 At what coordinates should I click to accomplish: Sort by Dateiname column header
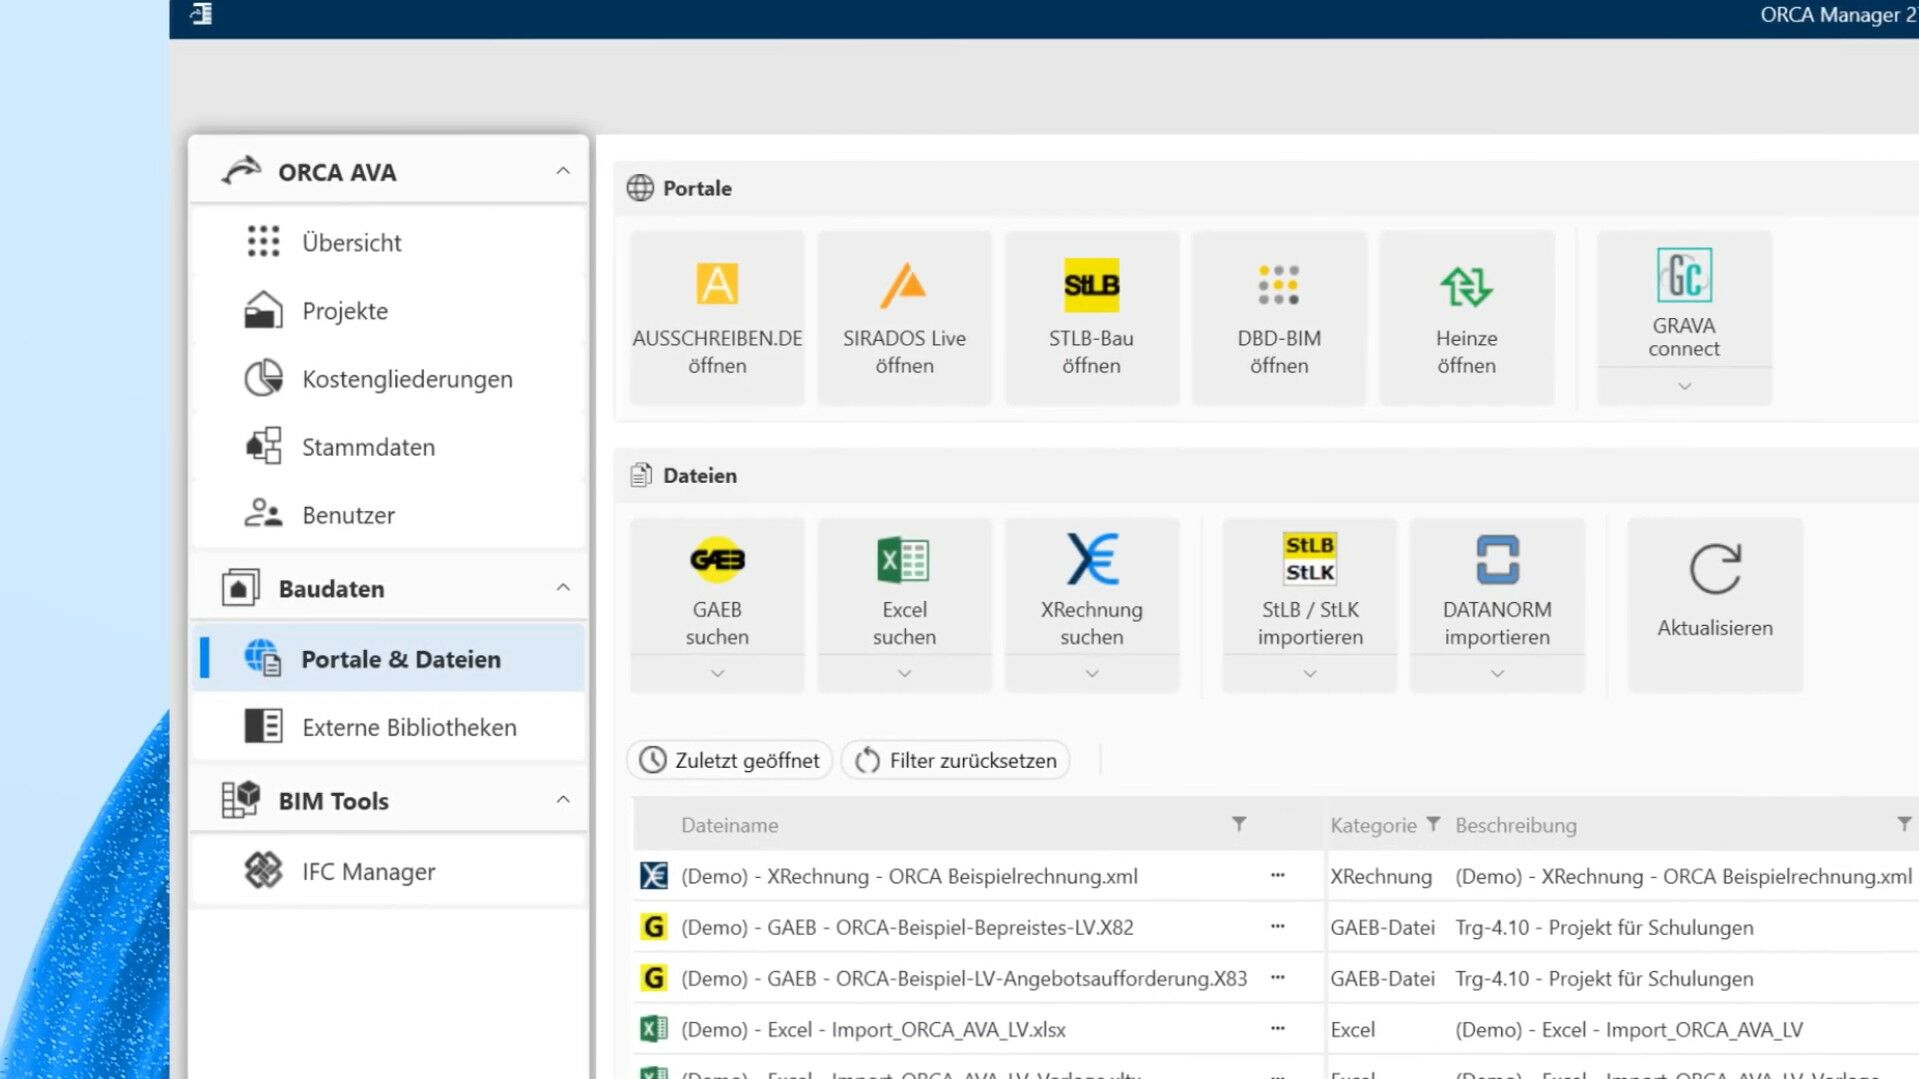point(729,825)
